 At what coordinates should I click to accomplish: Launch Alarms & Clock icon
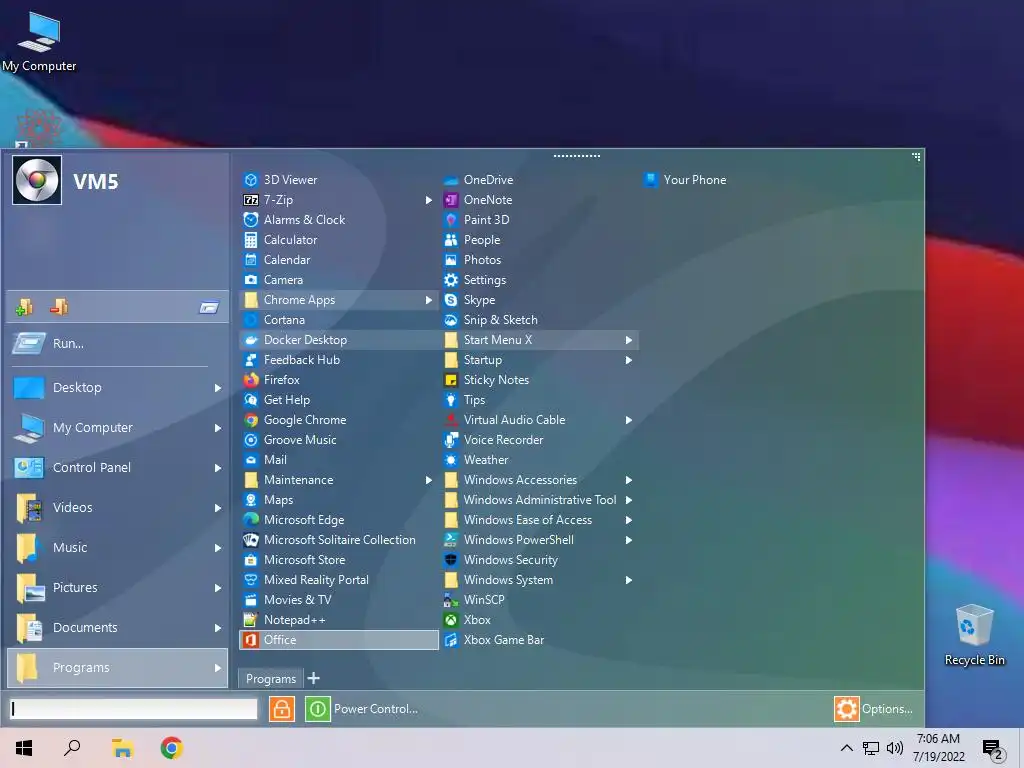click(251, 219)
